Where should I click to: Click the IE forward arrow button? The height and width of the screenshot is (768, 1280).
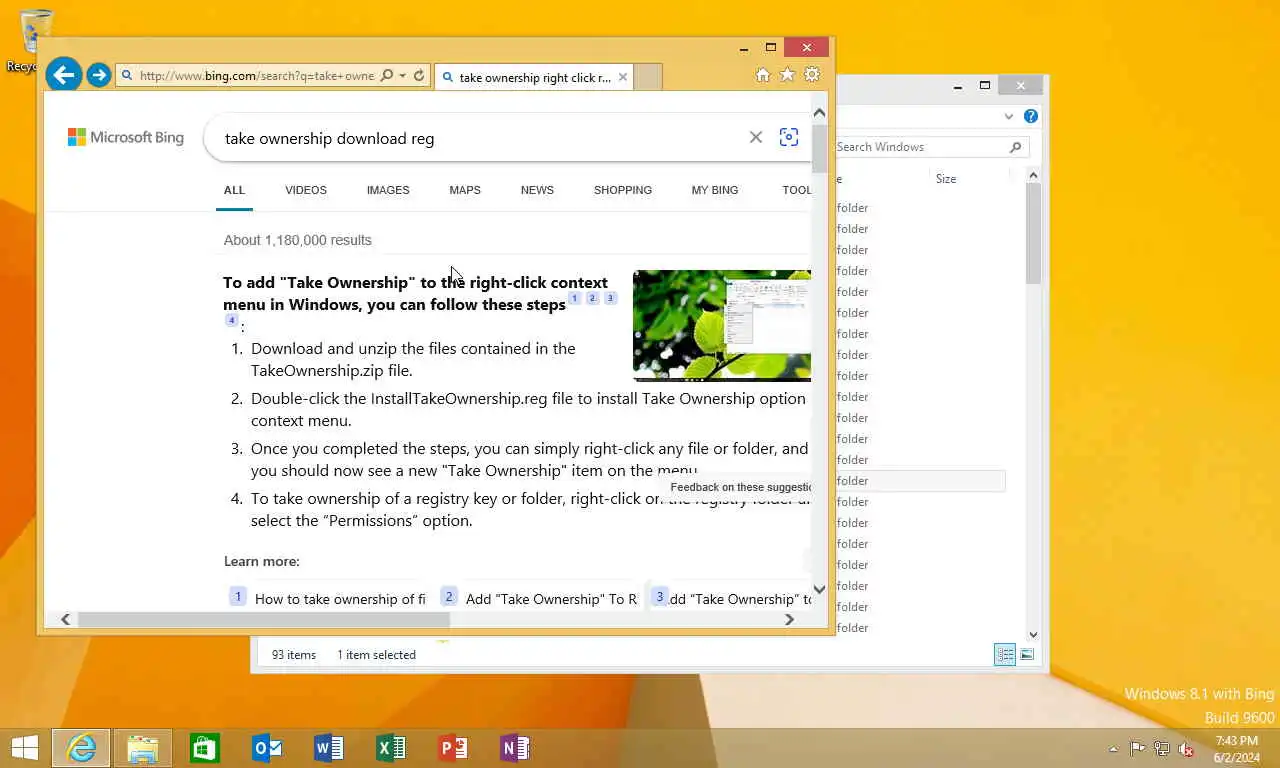coord(98,75)
